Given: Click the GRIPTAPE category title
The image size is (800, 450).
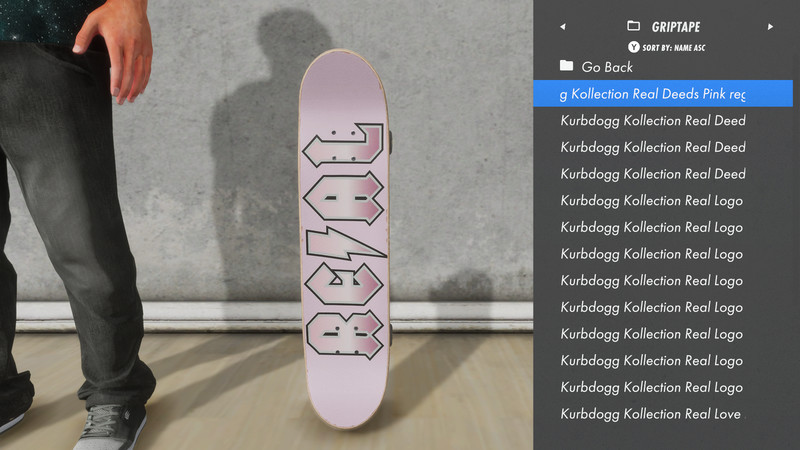Looking at the screenshot, I should coord(676,27).
